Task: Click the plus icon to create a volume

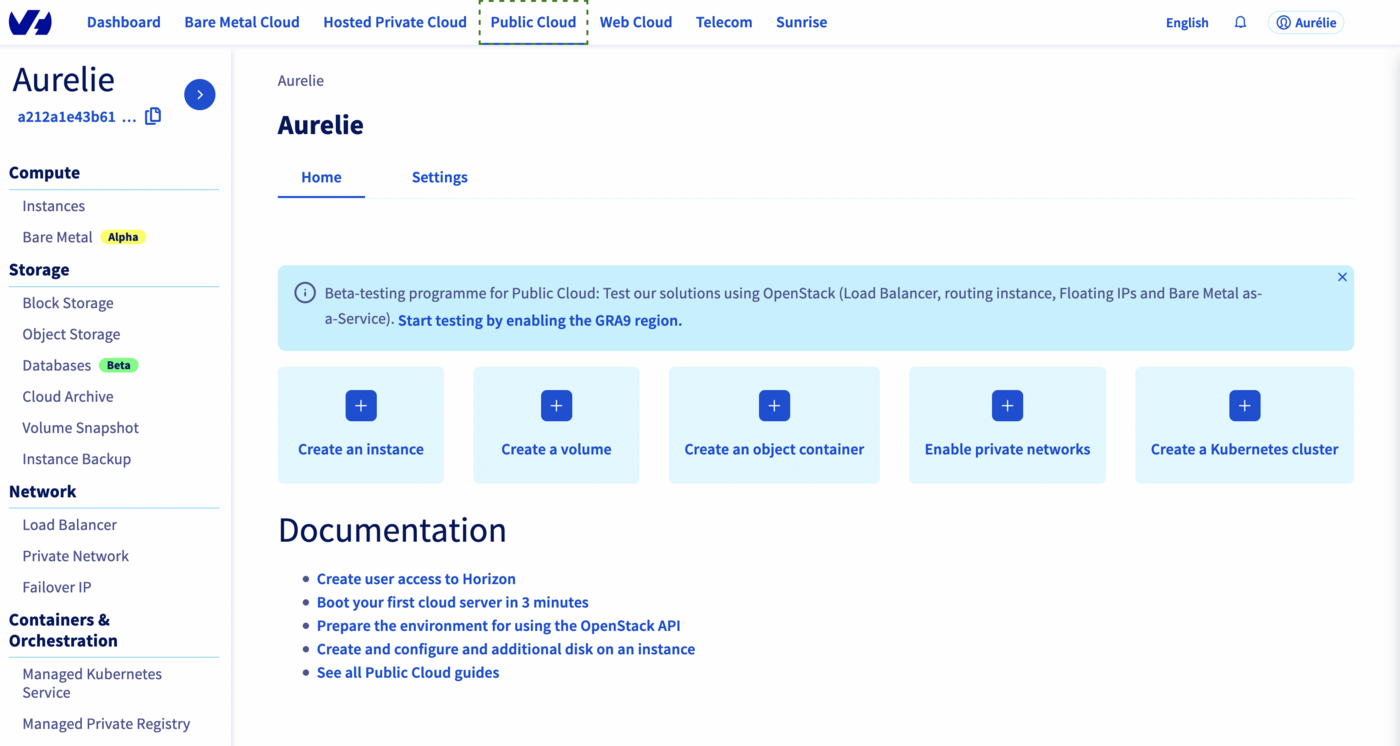Action: (556, 406)
